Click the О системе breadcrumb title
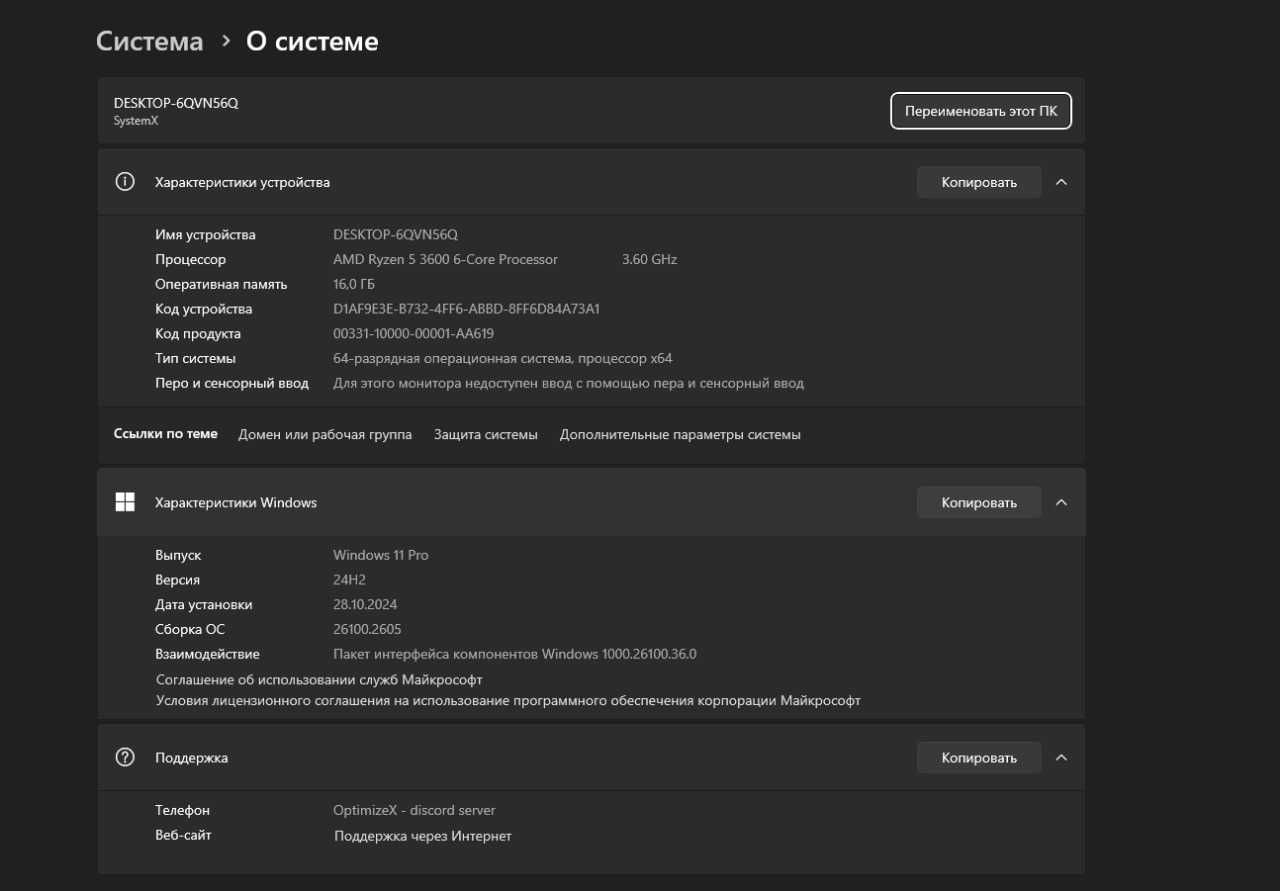The height and width of the screenshot is (891, 1280). [x=312, y=41]
